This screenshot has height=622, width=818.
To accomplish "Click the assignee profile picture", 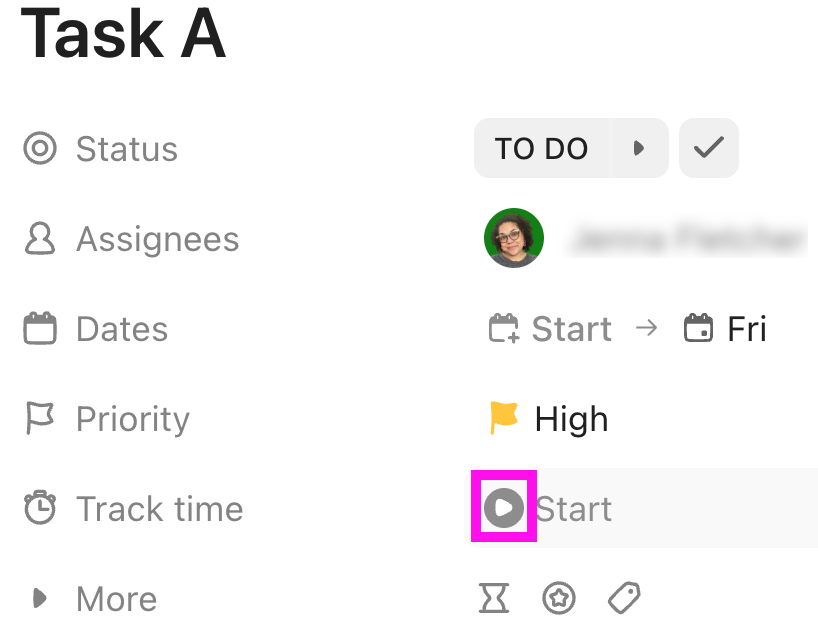I will click(514, 238).
